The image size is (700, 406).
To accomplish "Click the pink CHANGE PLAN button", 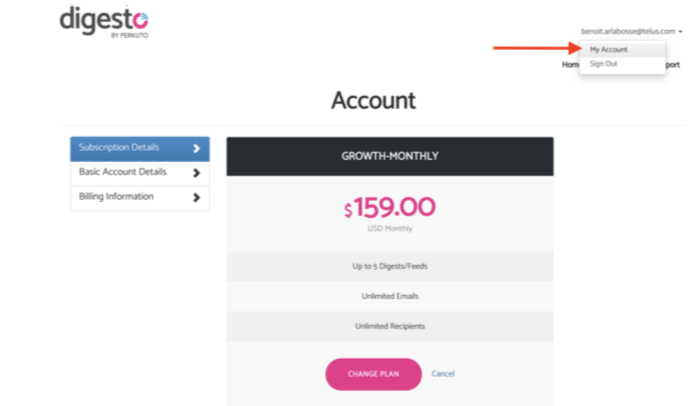I will coord(373,374).
